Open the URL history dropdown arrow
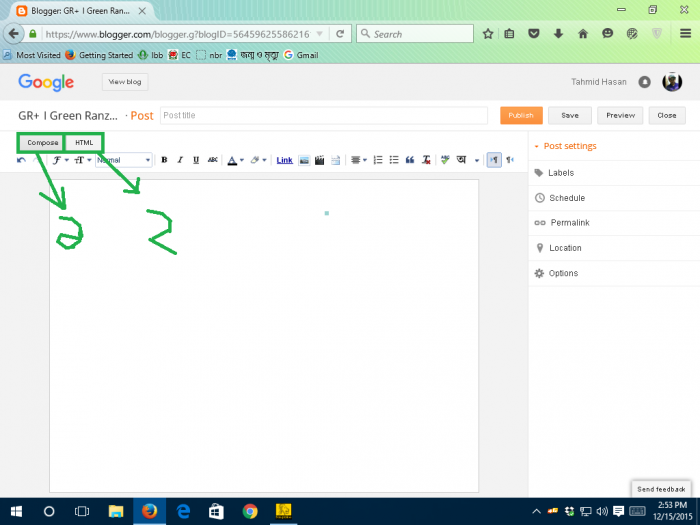This screenshot has width=700, height=525. click(x=320, y=34)
